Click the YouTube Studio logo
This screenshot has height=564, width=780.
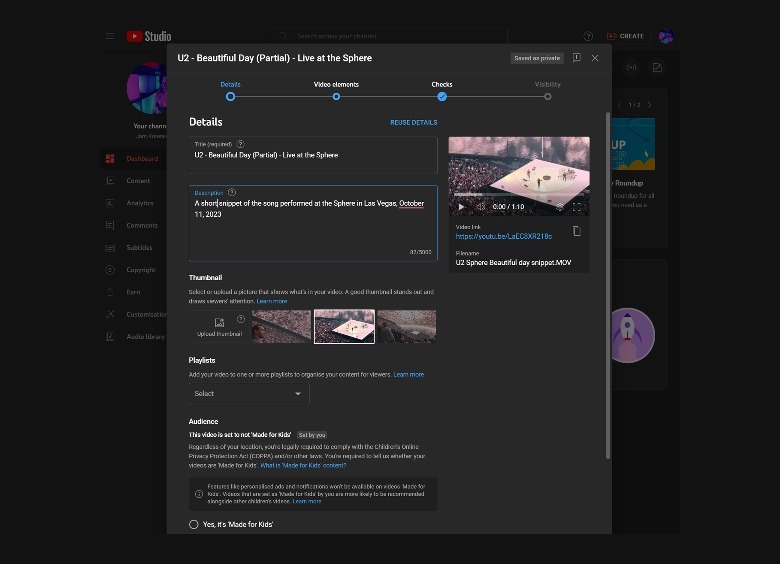(x=149, y=36)
